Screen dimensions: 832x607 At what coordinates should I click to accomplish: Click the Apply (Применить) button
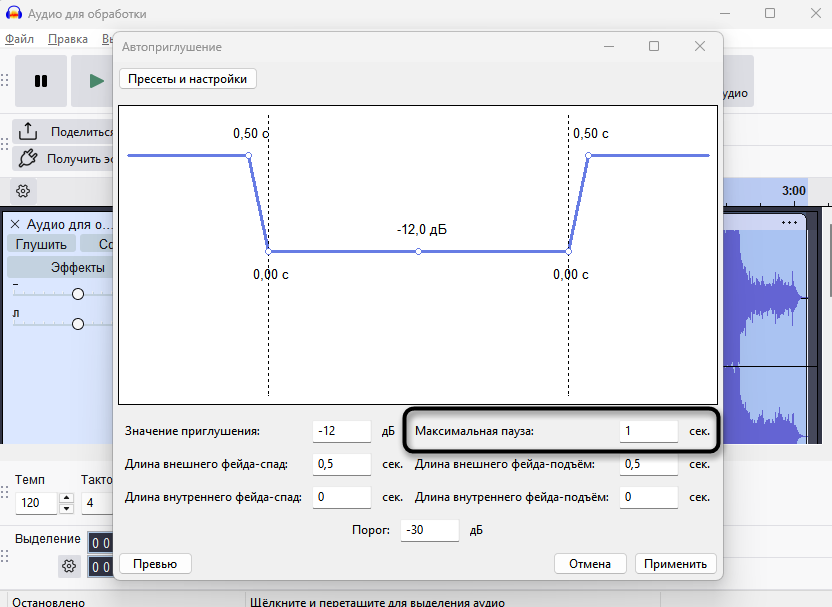click(x=675, y=563)
